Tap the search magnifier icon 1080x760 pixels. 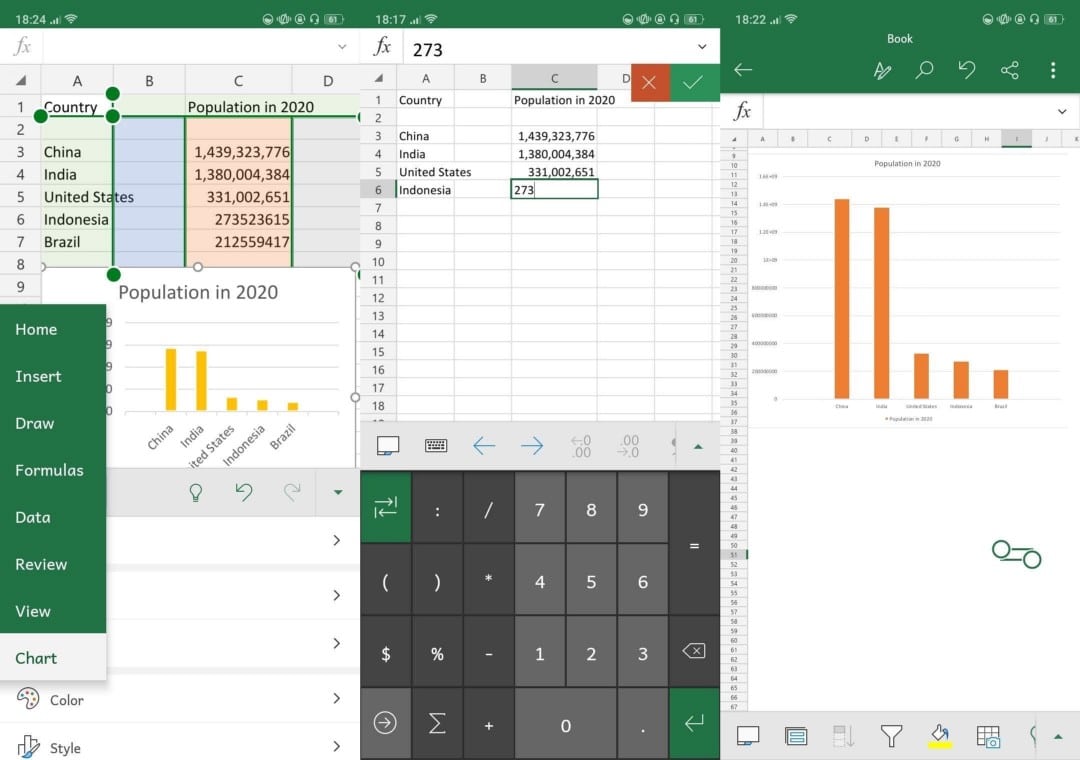[924, 70]
